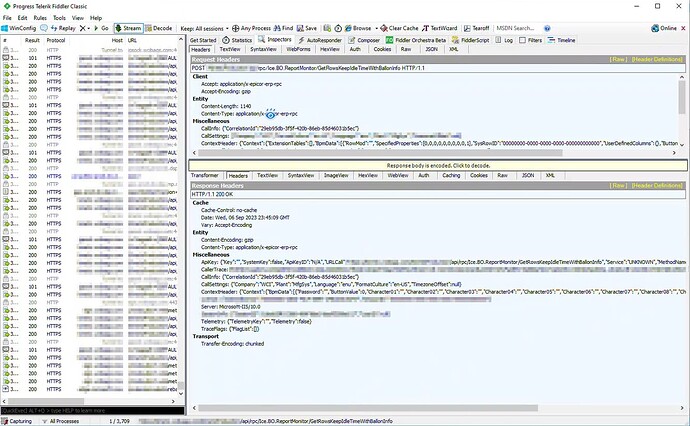Screen dimensions: 690x426
Task: Sort sessions by Host column
Action: coord(117,40)
